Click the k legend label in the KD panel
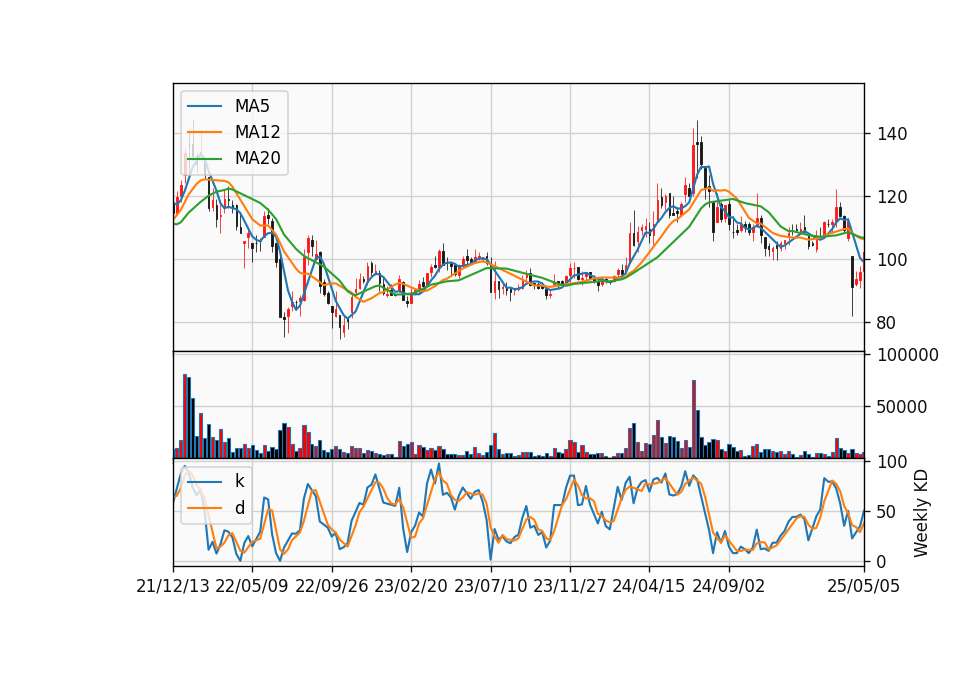Screen dimensions: 960x690 239,481
